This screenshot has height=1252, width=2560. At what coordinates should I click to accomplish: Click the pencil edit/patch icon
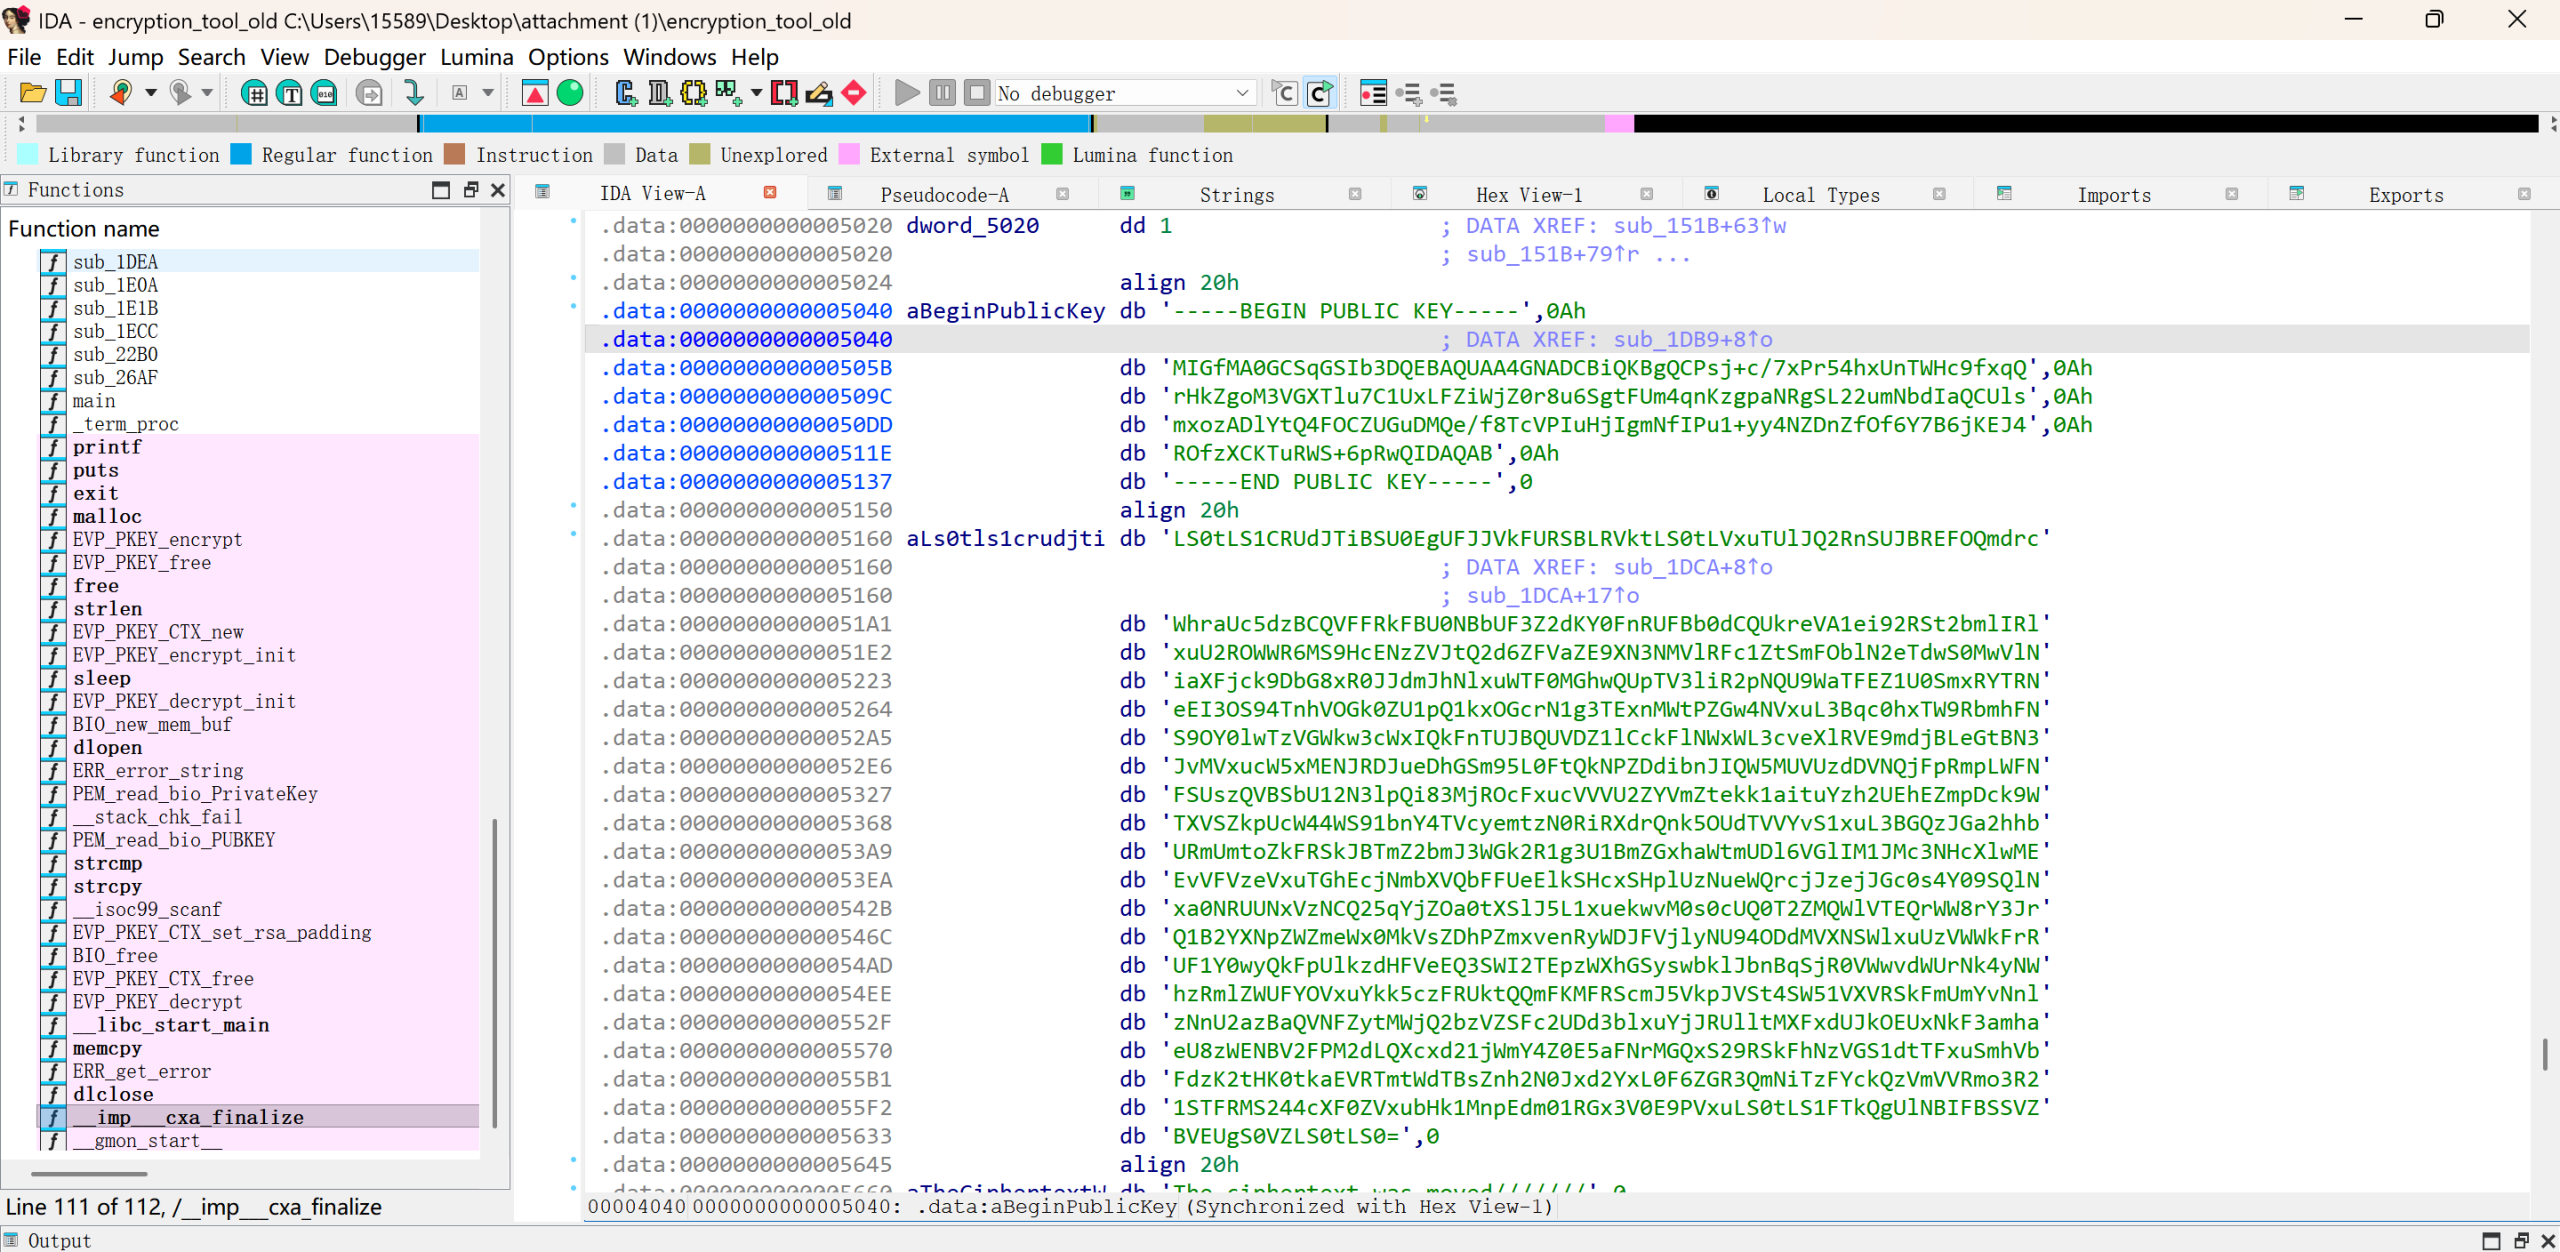point(819,93)
